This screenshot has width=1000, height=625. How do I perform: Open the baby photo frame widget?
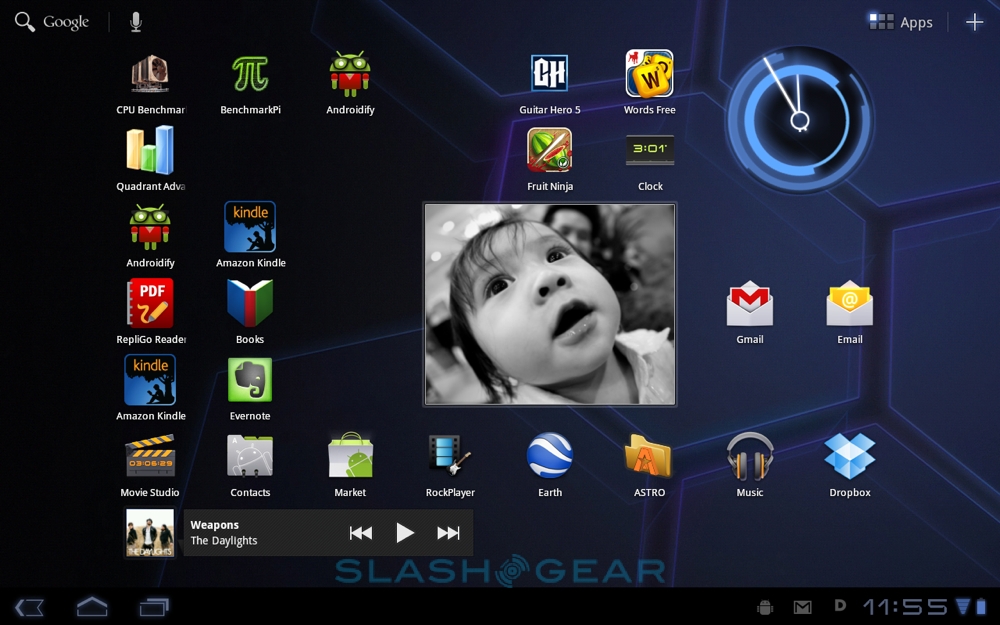pyautogui.click(x=550, y=304)
